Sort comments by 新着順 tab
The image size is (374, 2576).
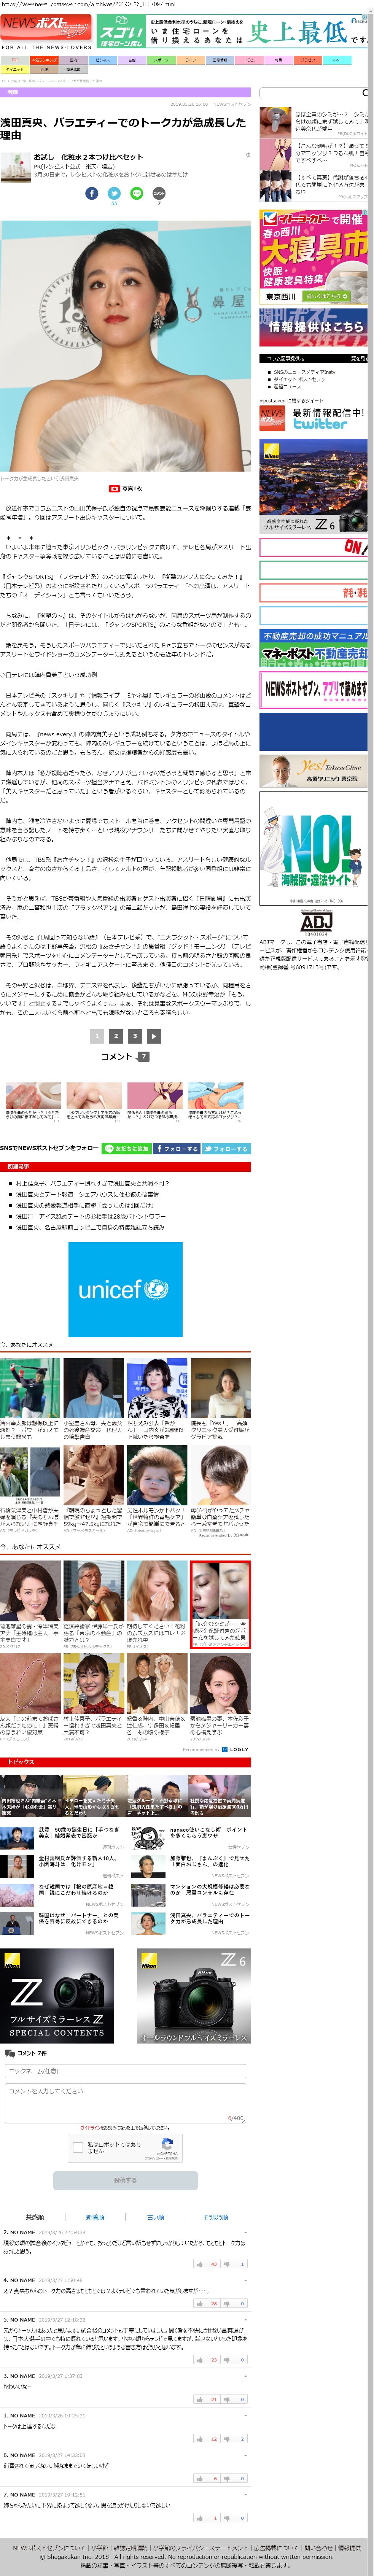point(95,2217)
